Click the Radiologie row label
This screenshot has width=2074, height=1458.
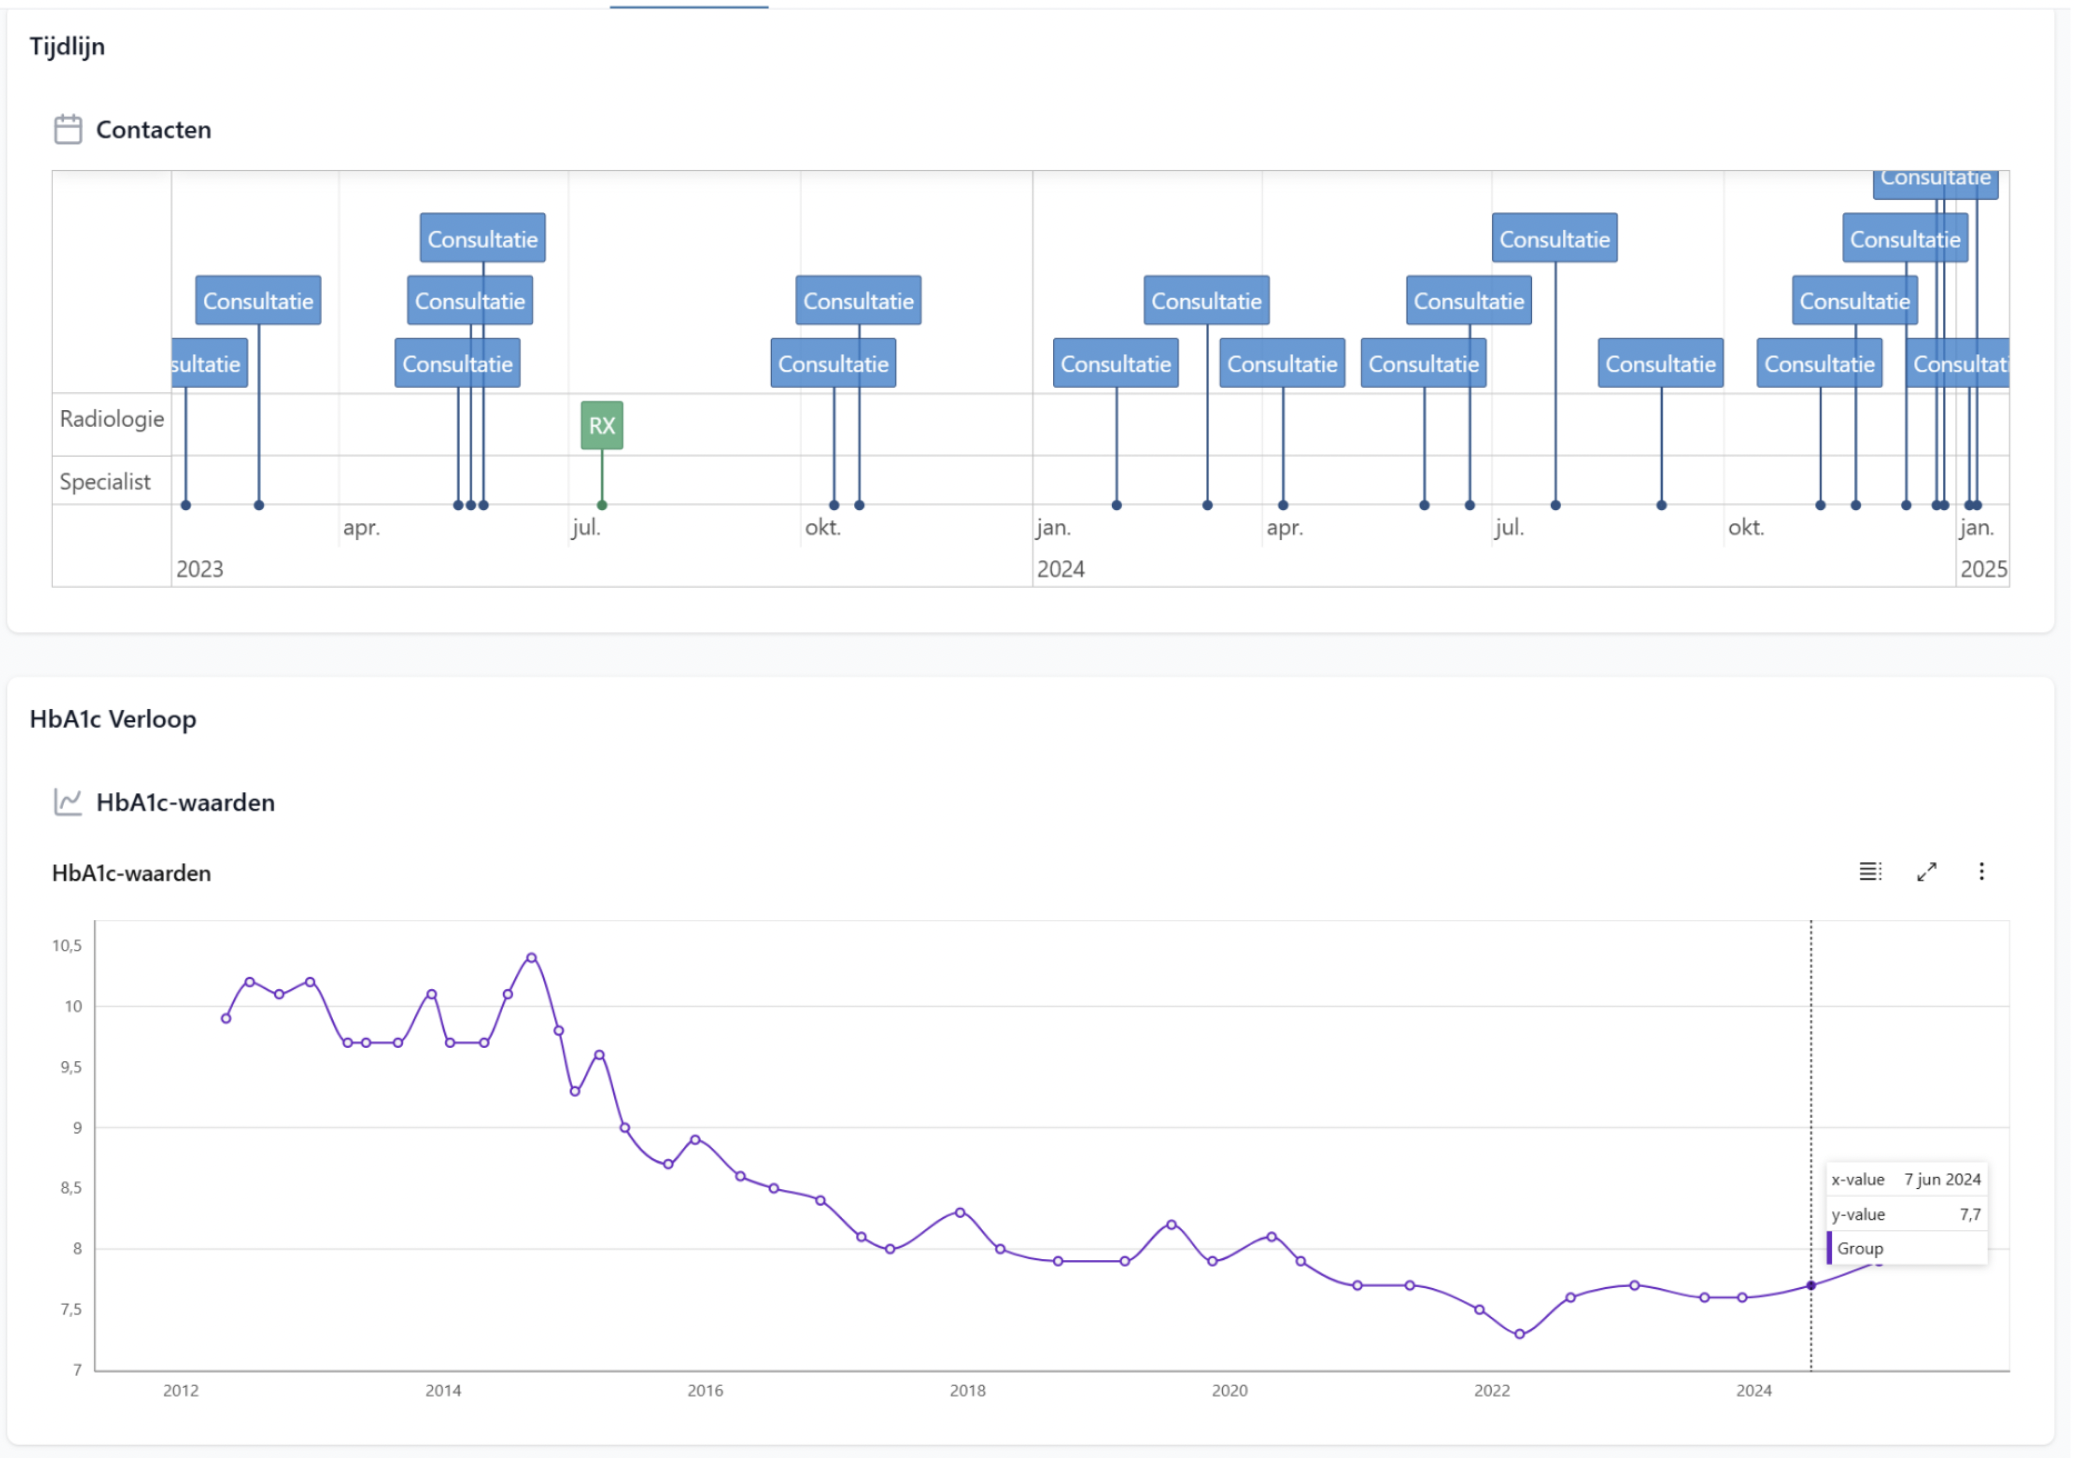(112, 419)
